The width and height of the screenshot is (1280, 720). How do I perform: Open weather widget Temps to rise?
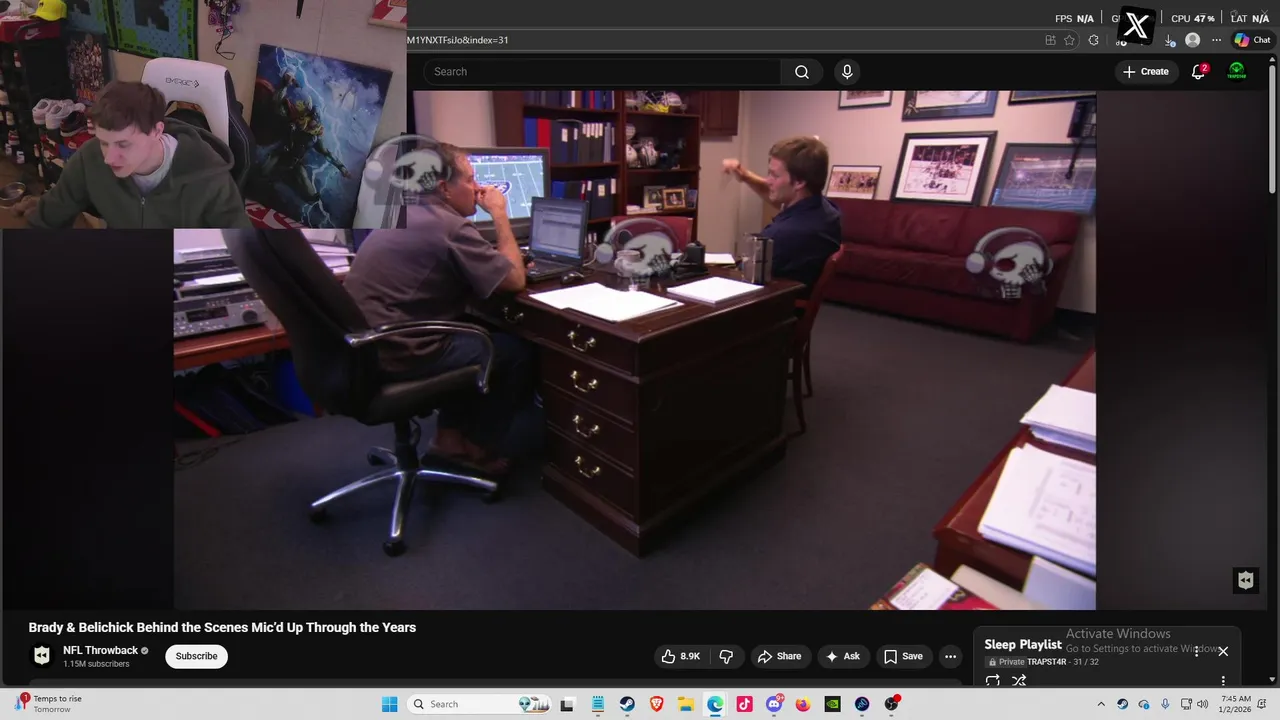click(x=50, y=704)
